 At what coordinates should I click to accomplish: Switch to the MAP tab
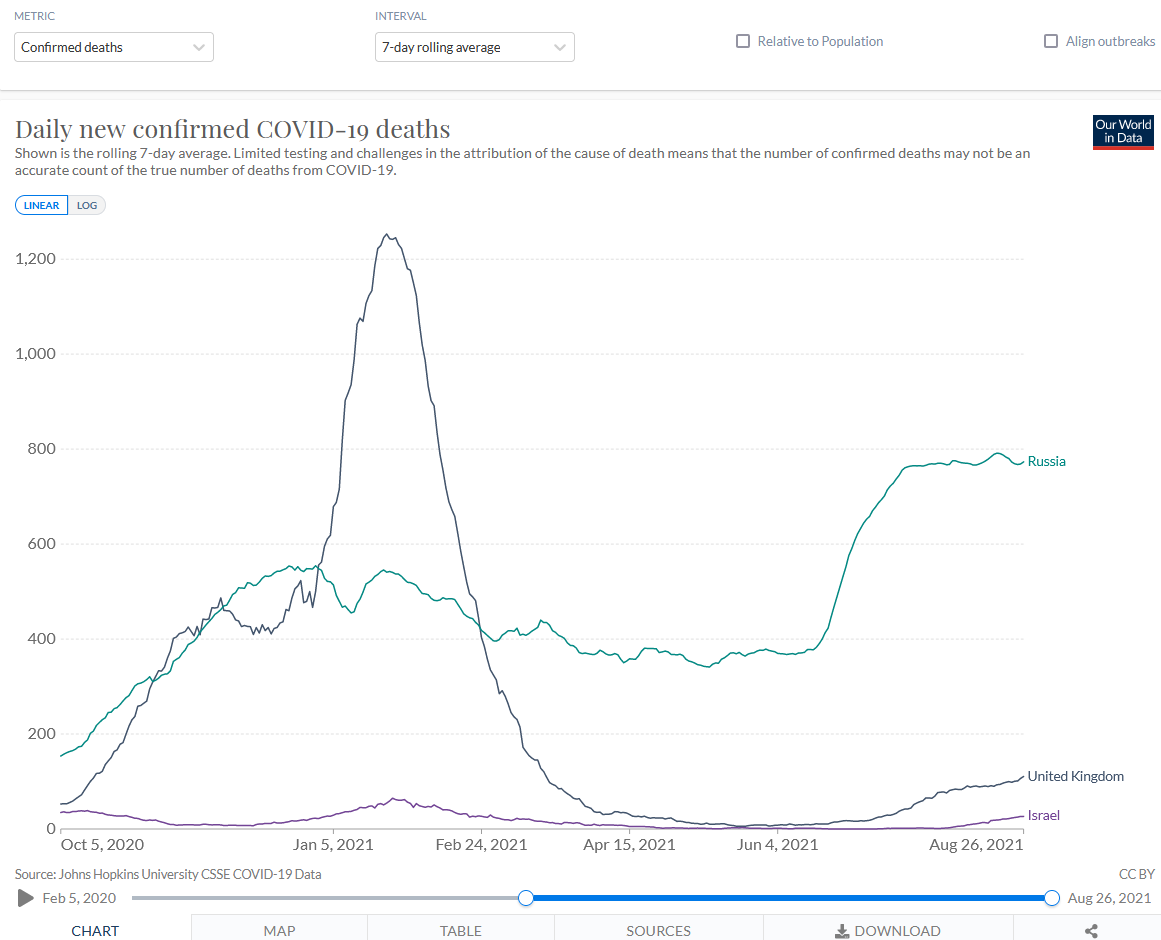pyautogui.click(x=279, y=931)
